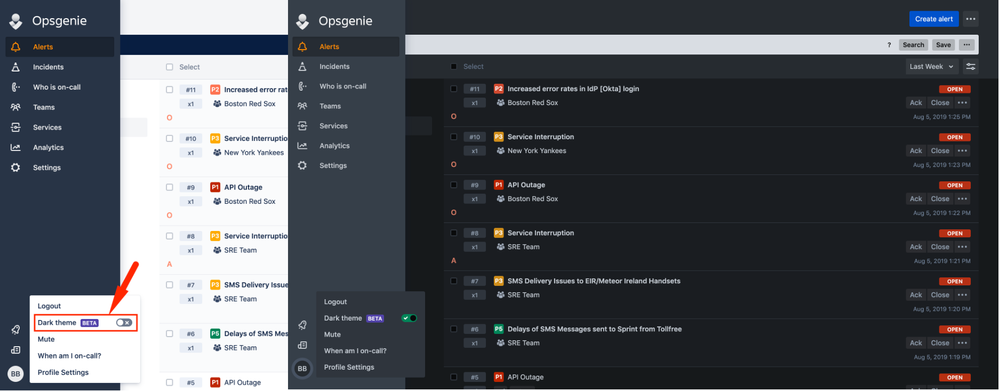Open more actions for dark alert #11

[963, 103]
